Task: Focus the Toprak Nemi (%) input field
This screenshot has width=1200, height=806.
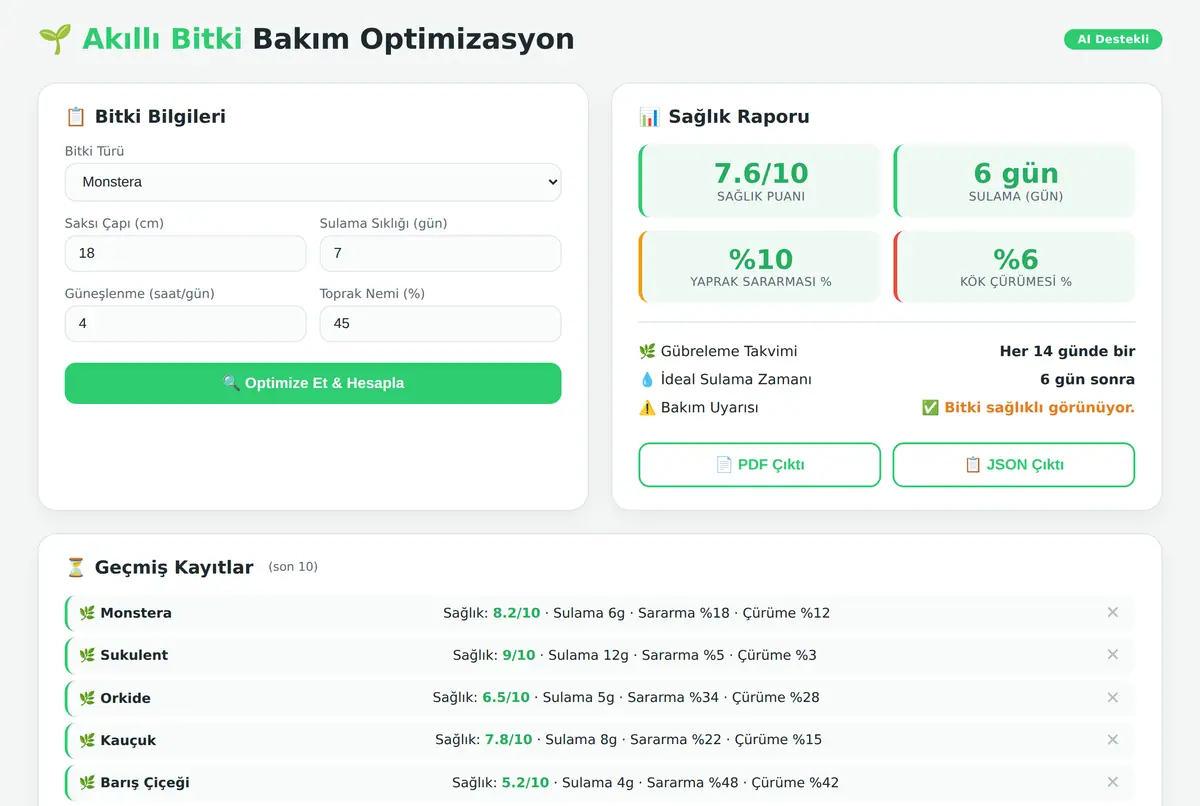Action: click(440, 323)
